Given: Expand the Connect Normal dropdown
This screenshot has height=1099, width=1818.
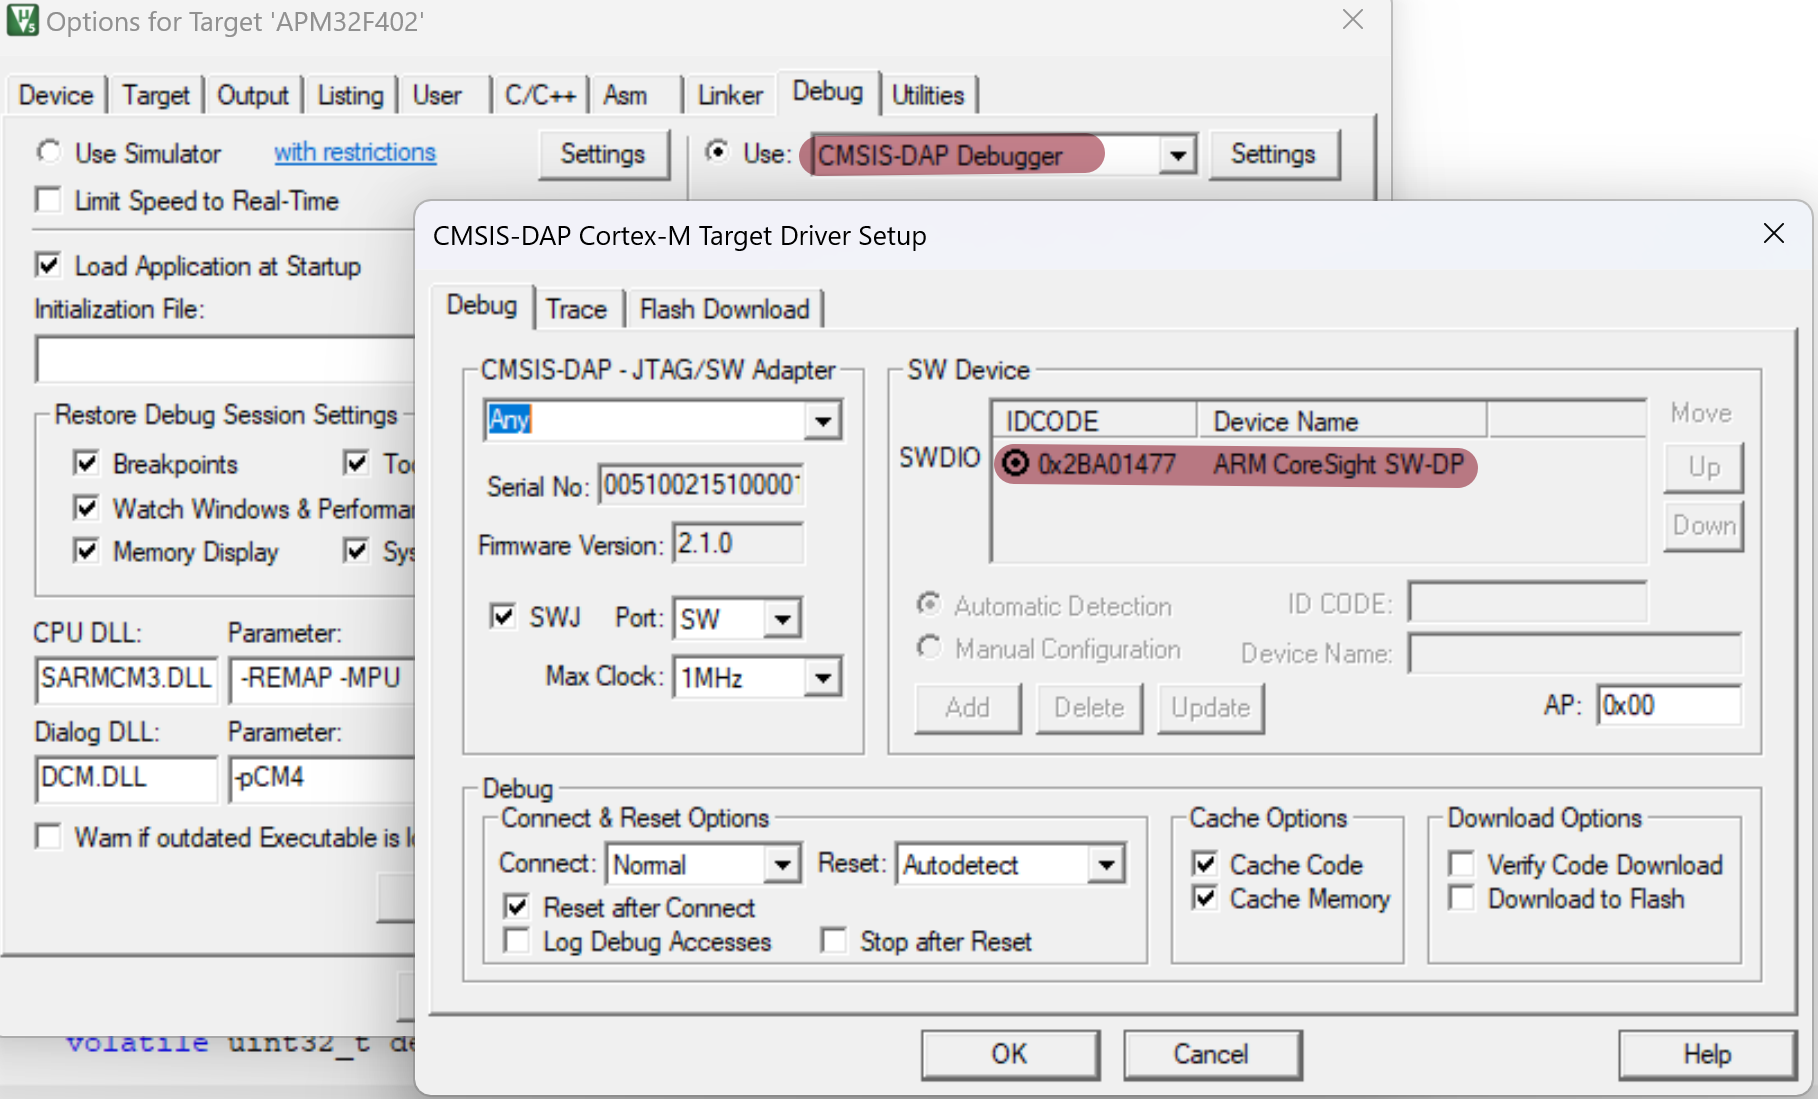Looking at the screenshot, I should coord(782,864).
